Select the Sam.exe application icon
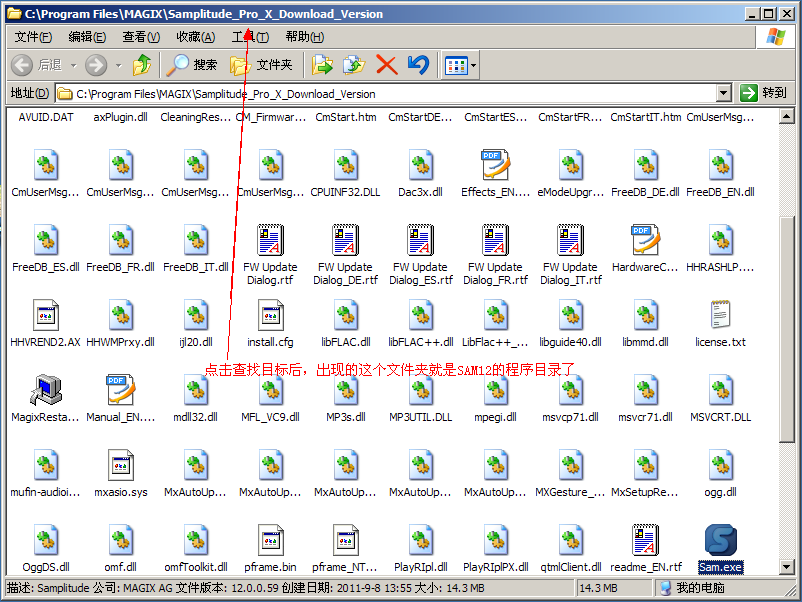Screen dimensions: 802x602 click(720, 540)
